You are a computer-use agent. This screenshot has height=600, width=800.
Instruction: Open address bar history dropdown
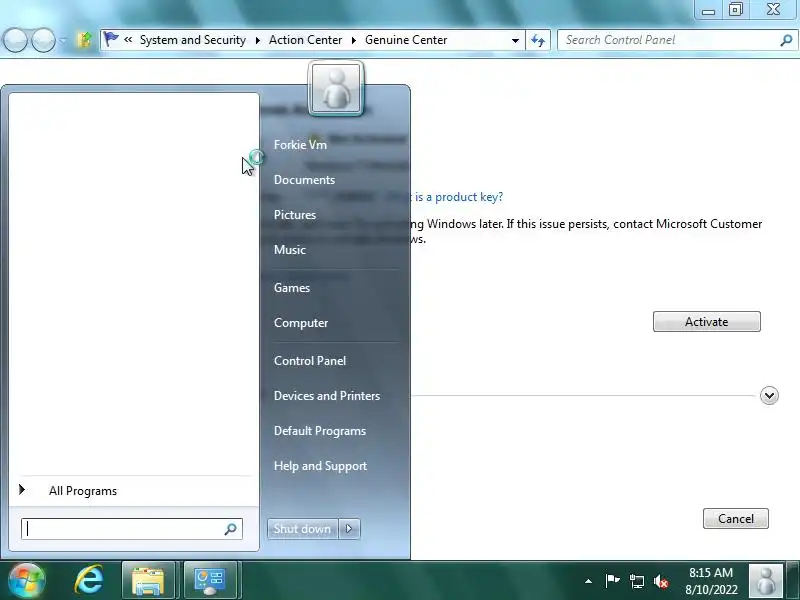point(515,40)
